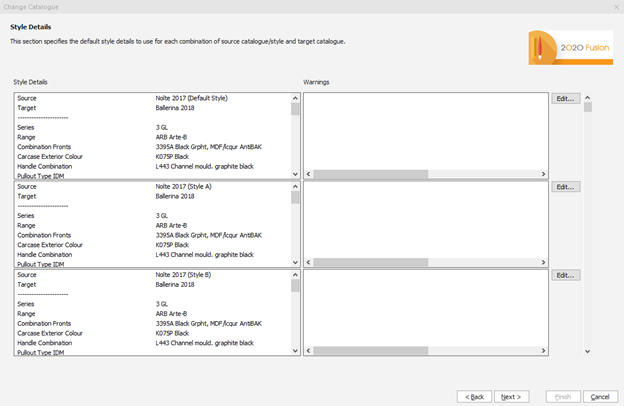This screenshot has height=406, width=624.
Task: Click Pullout Type IDM row in Style A list
Action: click(x=153, y=264)
